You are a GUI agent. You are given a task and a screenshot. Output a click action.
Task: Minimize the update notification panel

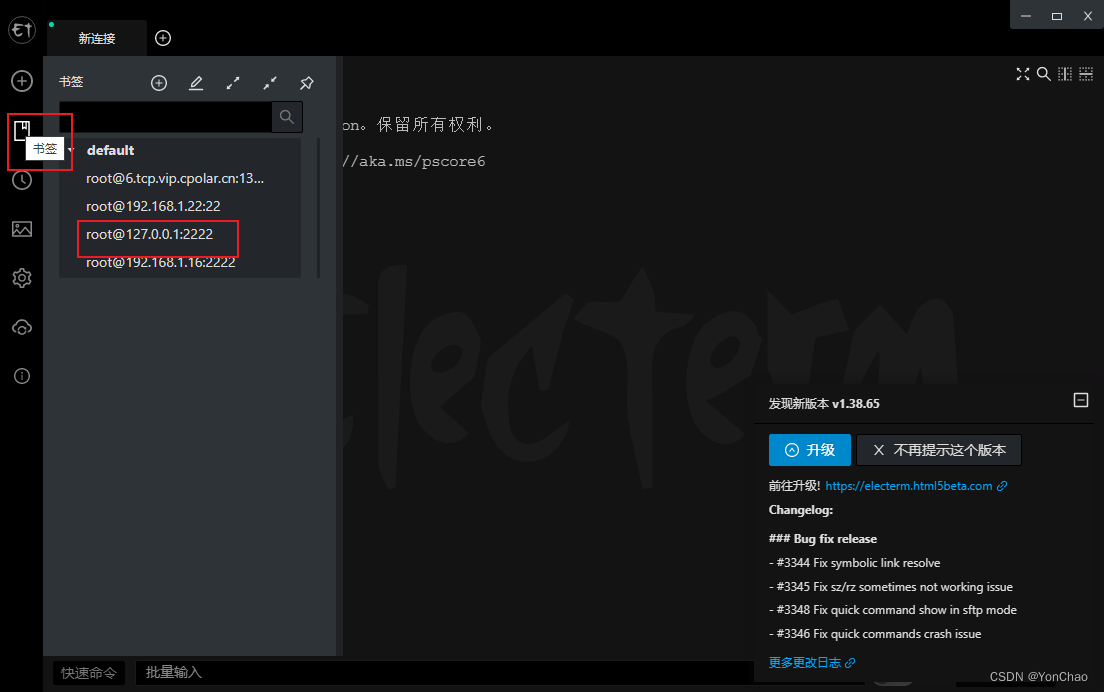coord(1081,401)
